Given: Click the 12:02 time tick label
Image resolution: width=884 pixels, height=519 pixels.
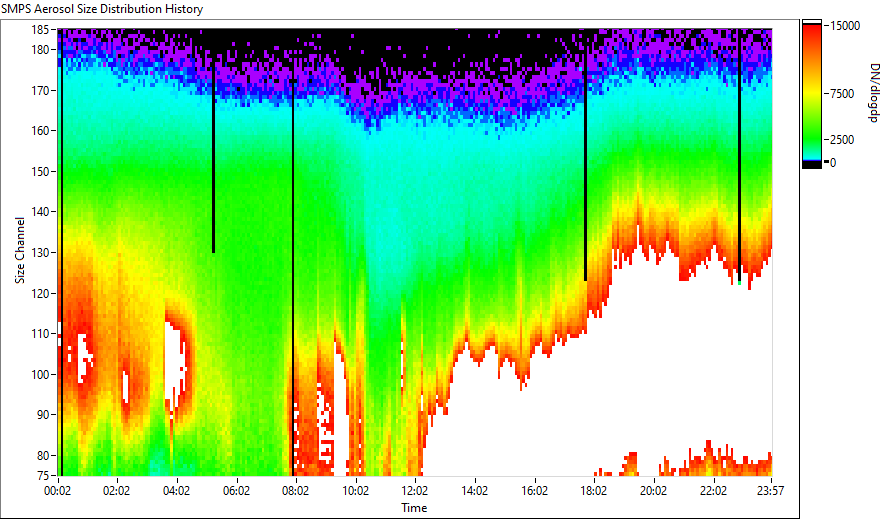Looking at the screenshot, I should (415, 491).
